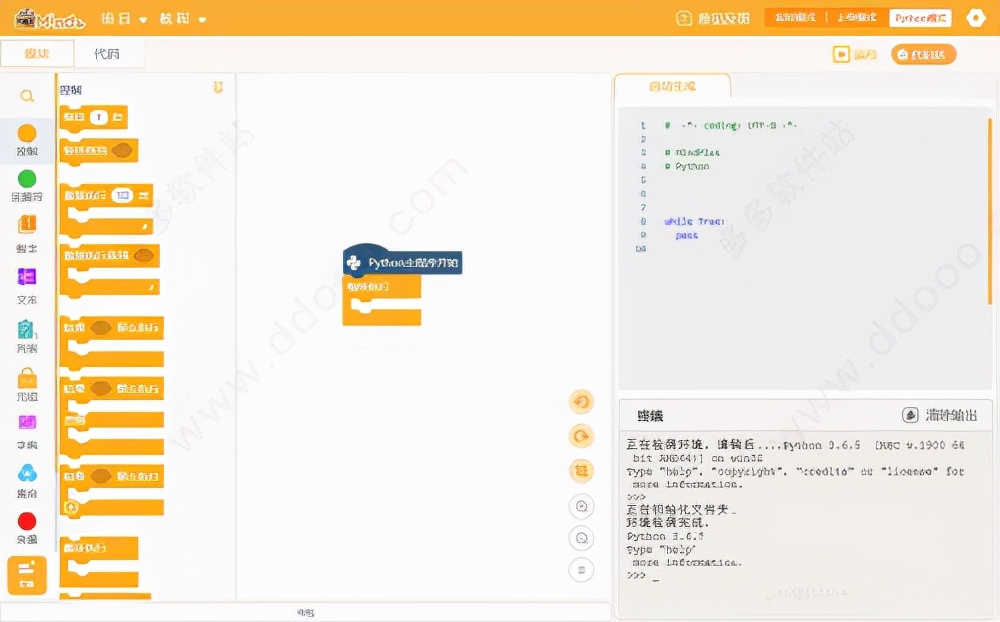Screen dimensions: 1000x622
Task: Select the green Operators category circle
Action: [x=27, y=179]
